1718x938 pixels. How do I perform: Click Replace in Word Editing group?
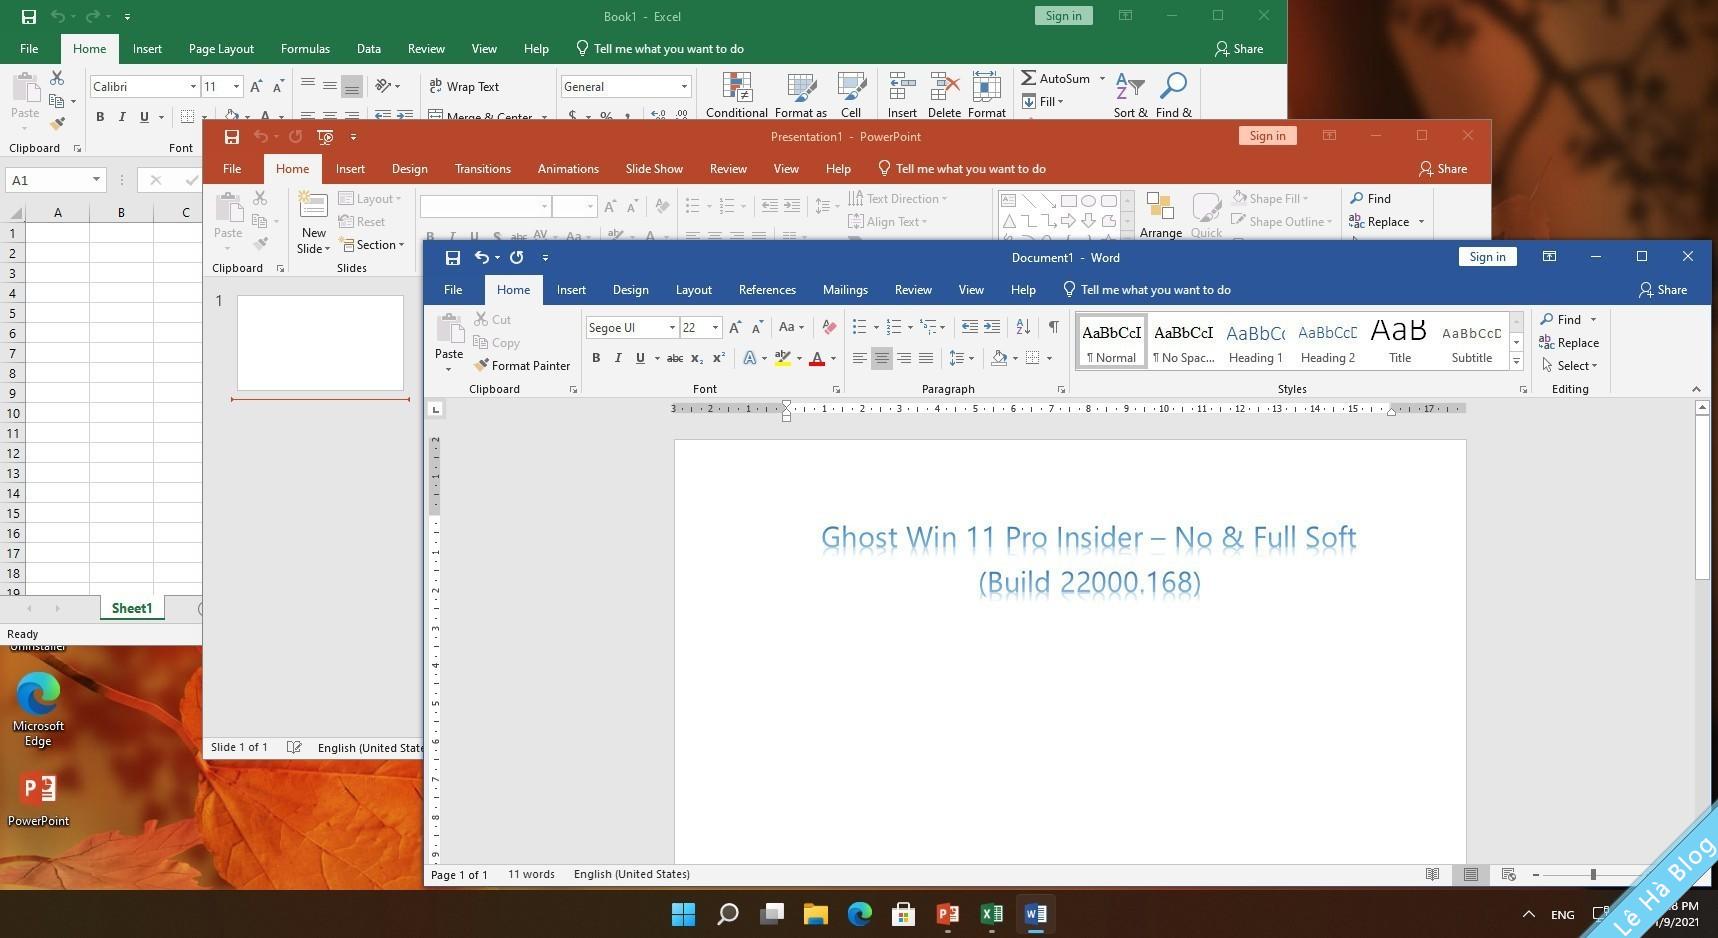(x=1569, y=343)
